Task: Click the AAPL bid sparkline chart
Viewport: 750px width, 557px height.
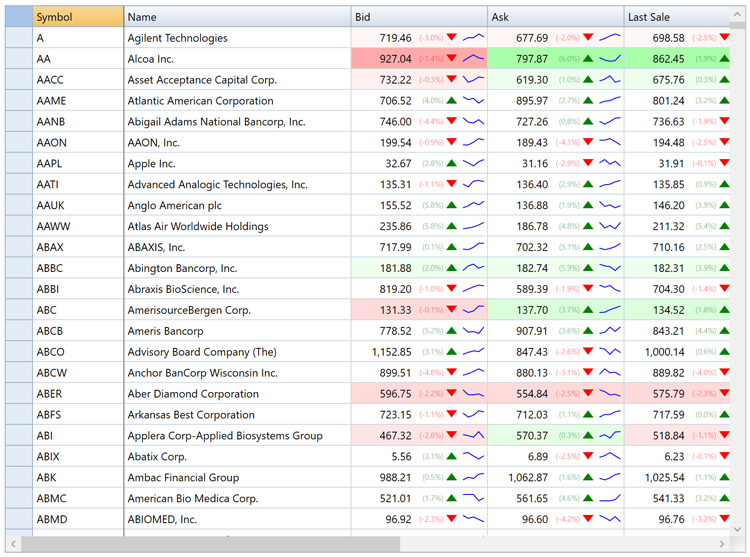Action: pyautogui.click(x=474, y=163)
